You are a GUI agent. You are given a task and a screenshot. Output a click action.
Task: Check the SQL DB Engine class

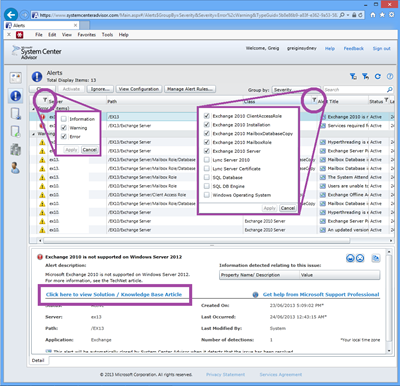click(x=207, y=186)
